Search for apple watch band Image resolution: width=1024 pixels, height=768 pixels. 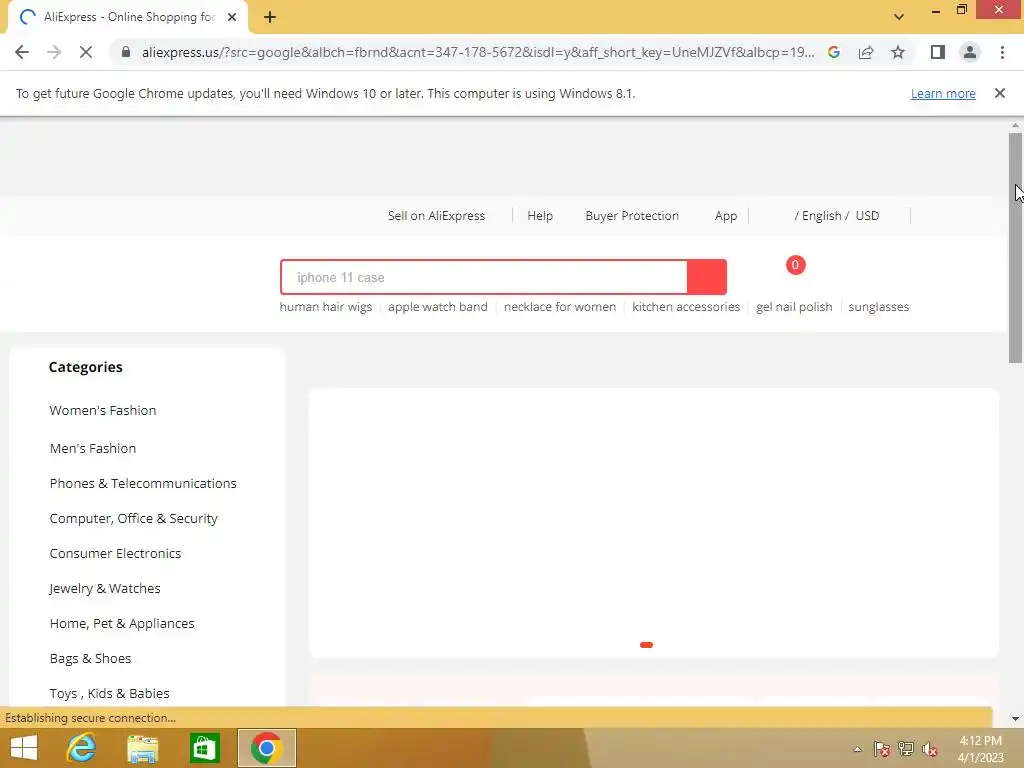[x=438, y=307]
